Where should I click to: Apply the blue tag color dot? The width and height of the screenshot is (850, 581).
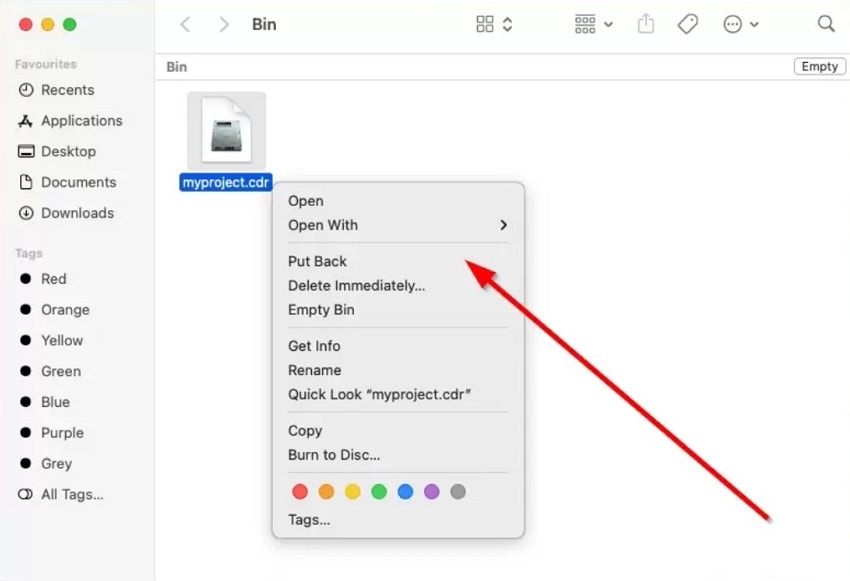405,492
